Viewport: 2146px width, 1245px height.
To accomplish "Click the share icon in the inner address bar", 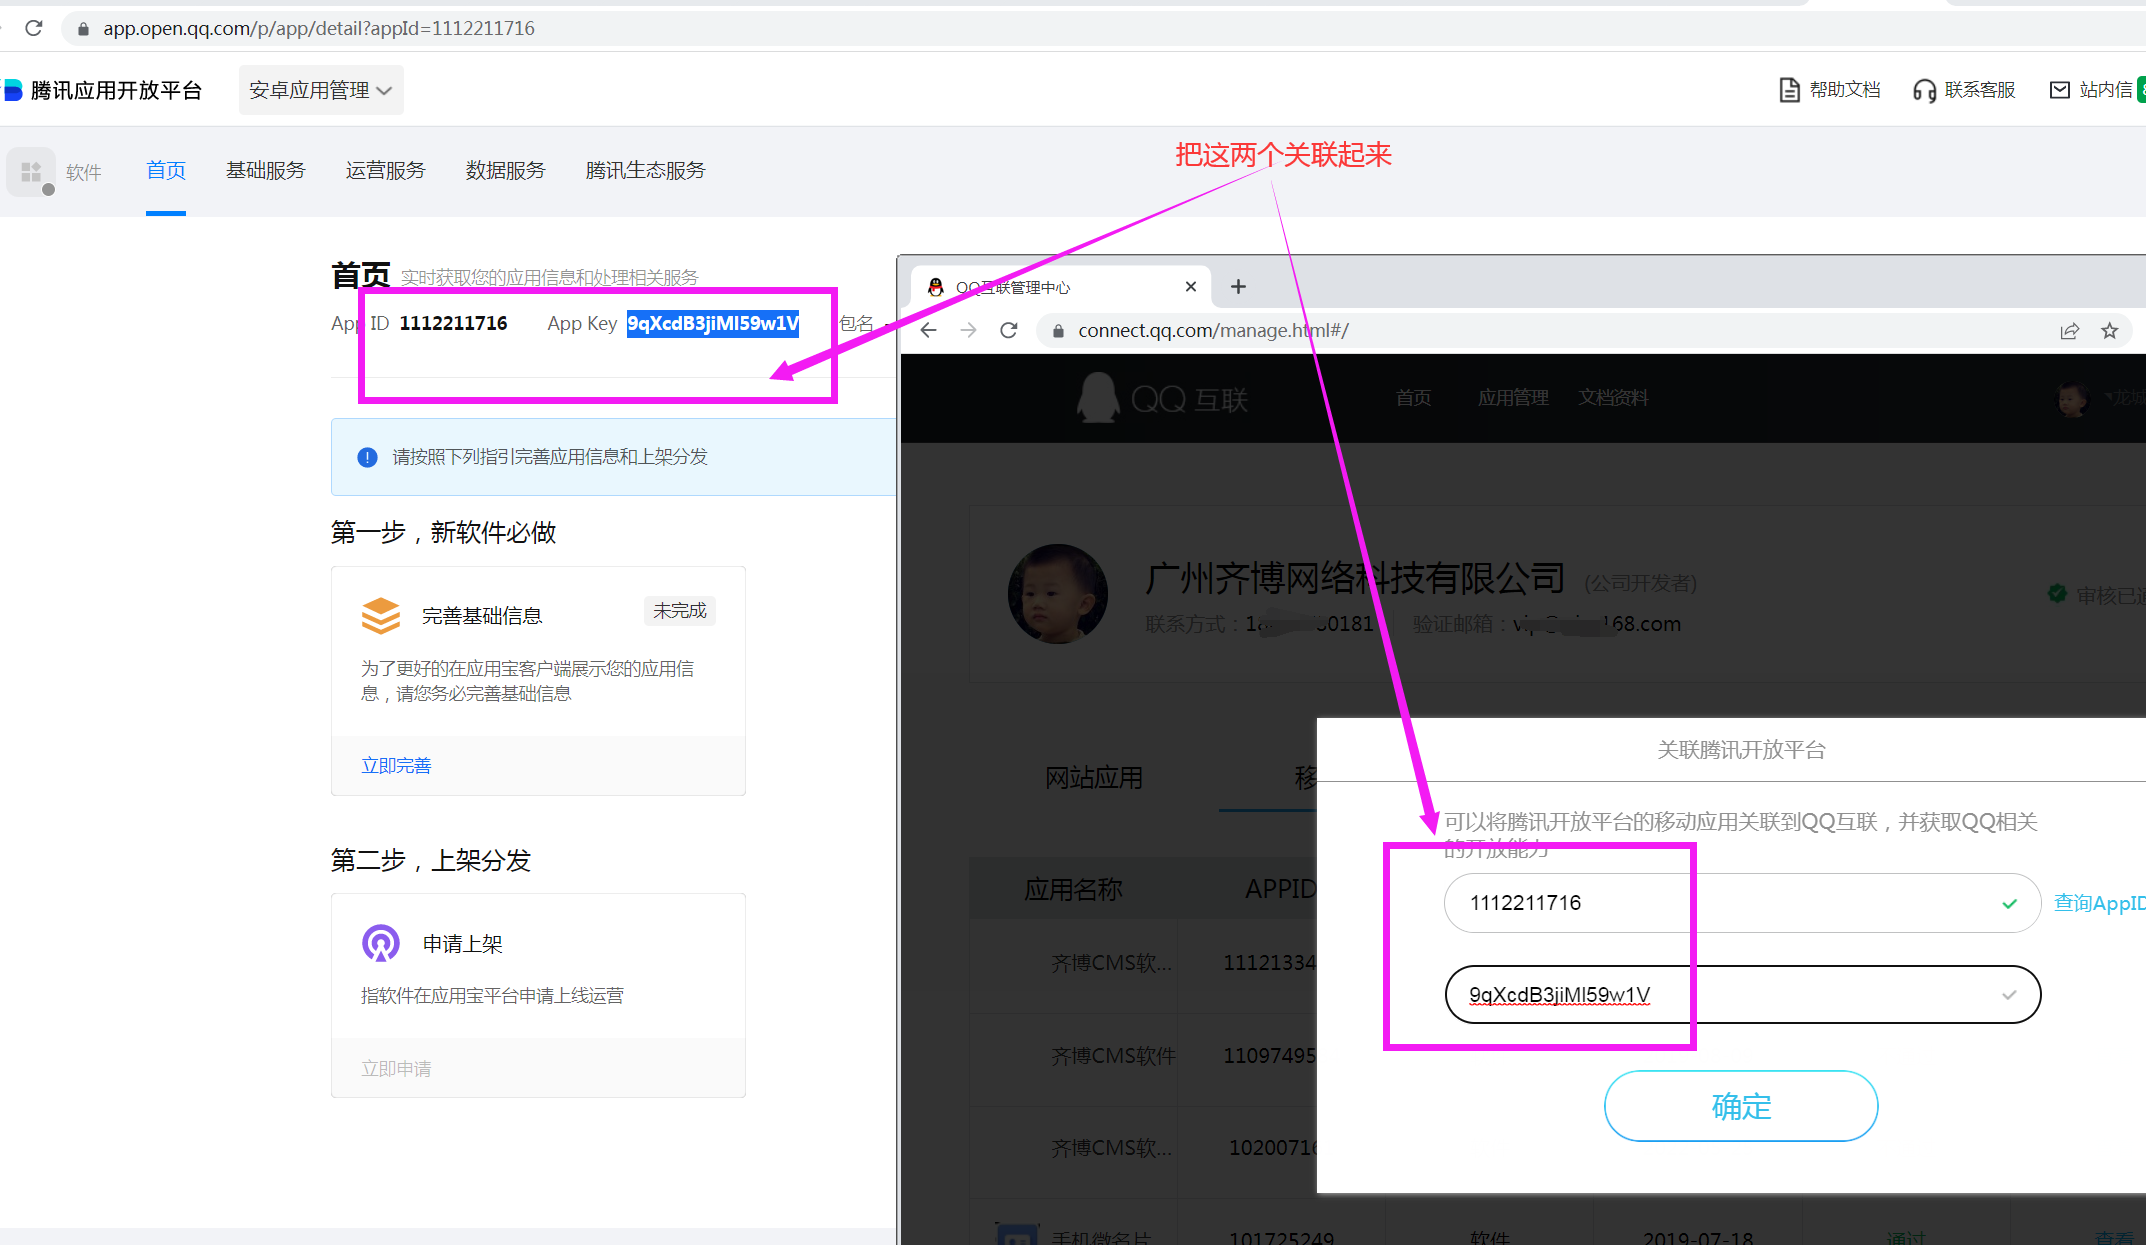I will pyautogui.click(x=2069, y=331).
